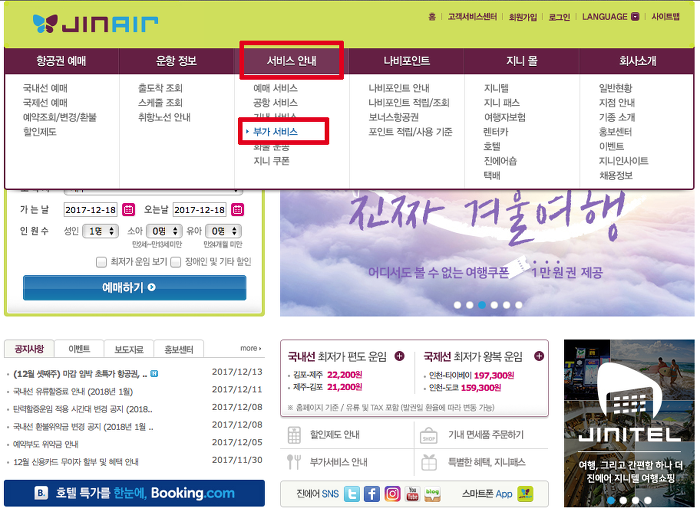Select 부가 서비스 submenu item
Viewport: 700px width, 515px height.
coord(275,132)
